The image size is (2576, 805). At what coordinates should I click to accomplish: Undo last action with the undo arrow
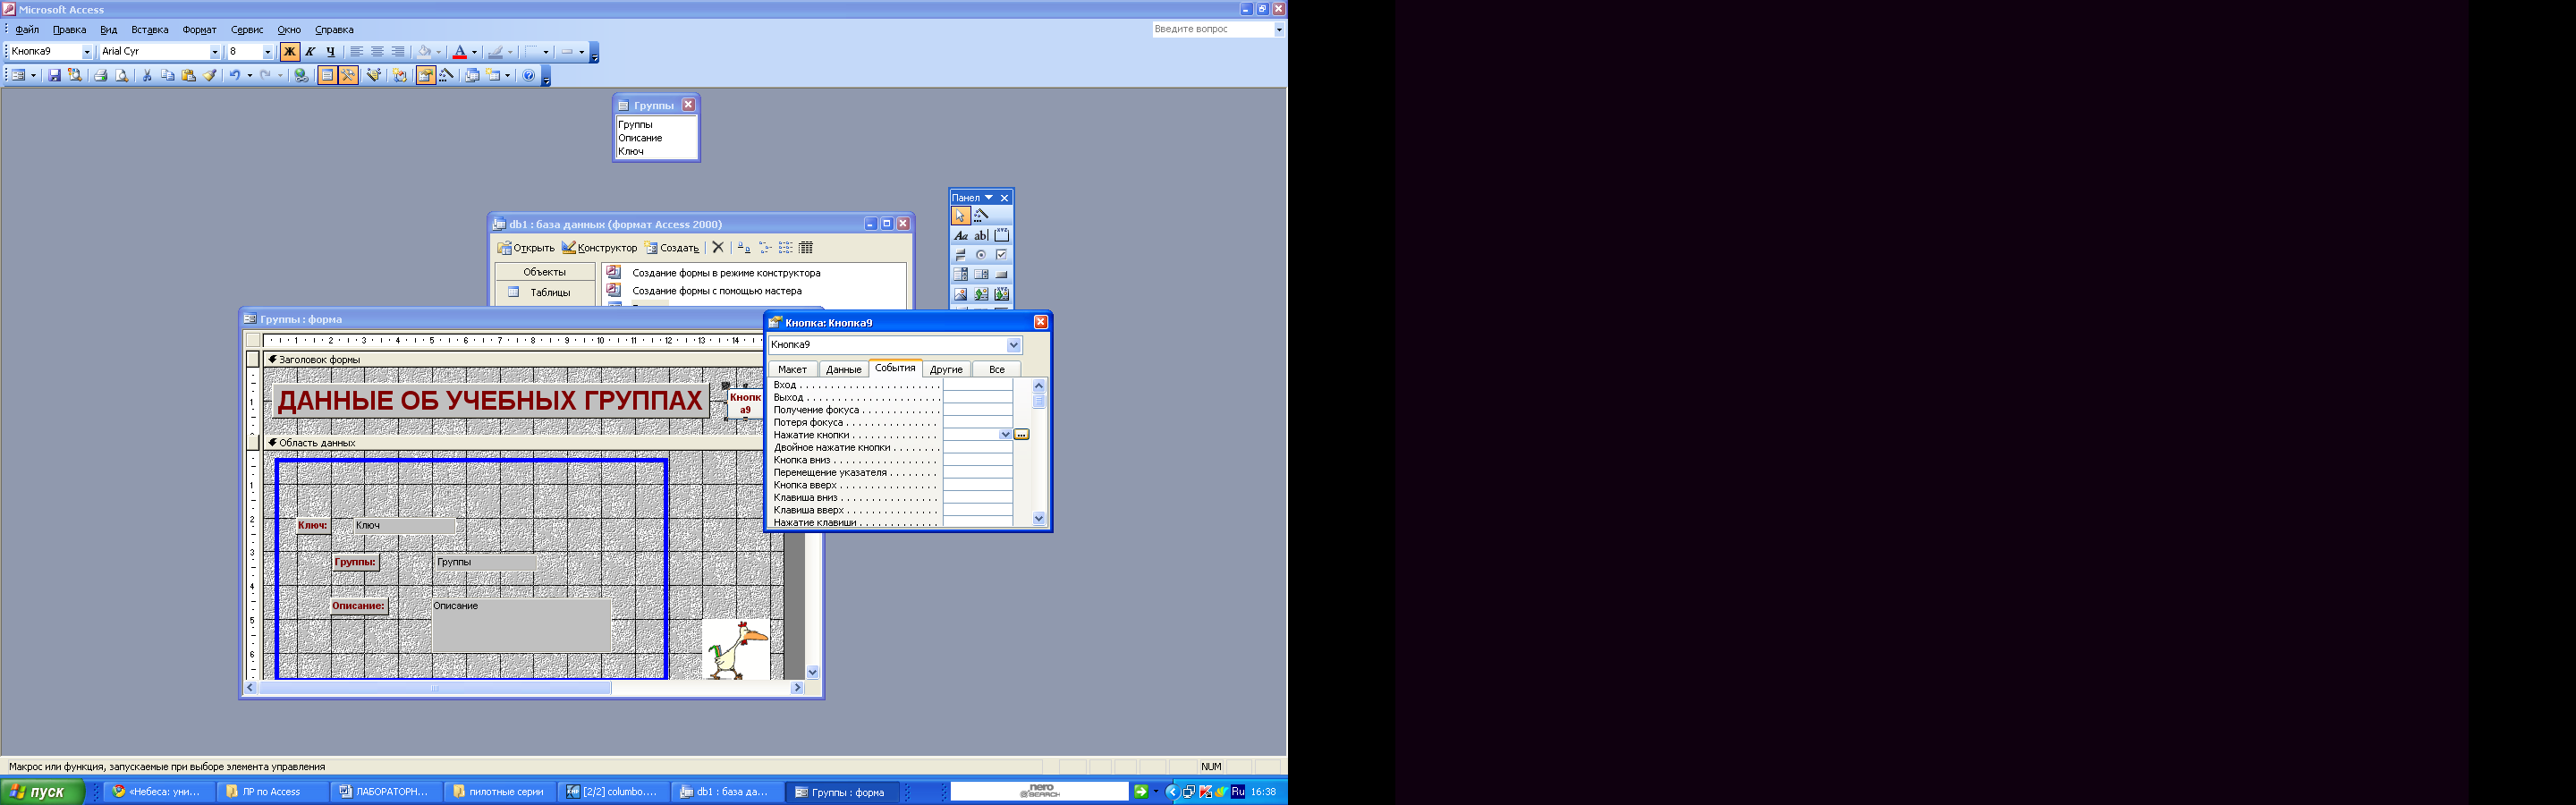pyautogui.click(x=234, y=75)
